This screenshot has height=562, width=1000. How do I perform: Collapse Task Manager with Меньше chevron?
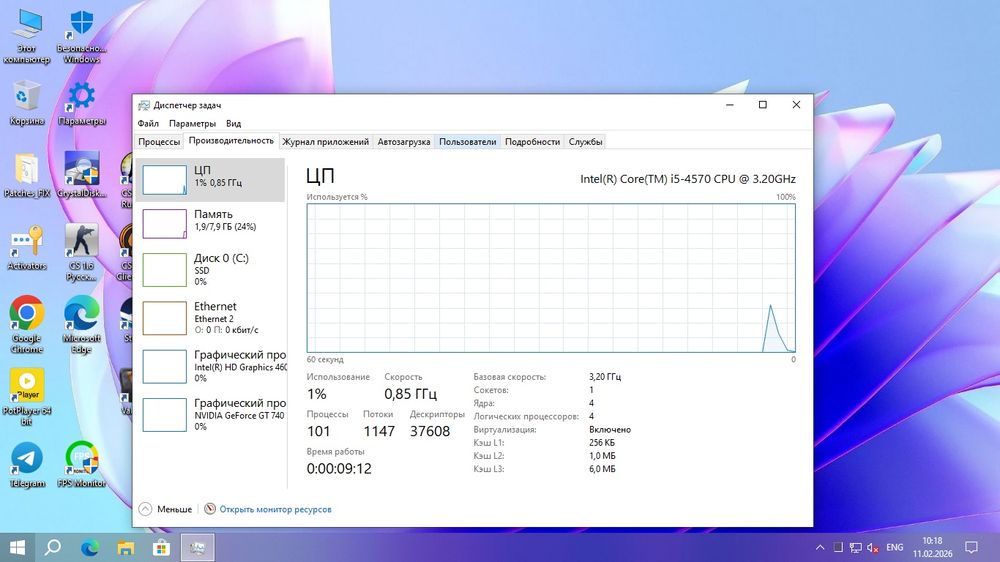[x=145, y=509]
